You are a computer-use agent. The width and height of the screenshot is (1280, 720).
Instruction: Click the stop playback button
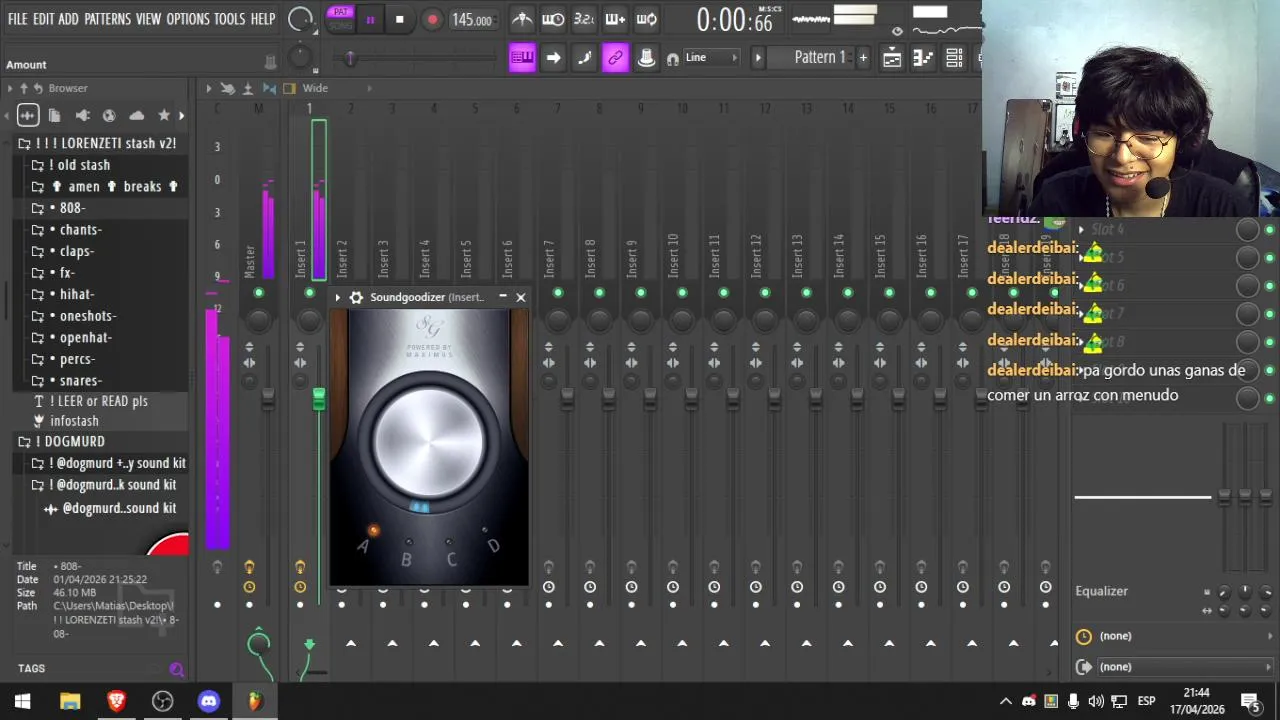tap(400, 20)
